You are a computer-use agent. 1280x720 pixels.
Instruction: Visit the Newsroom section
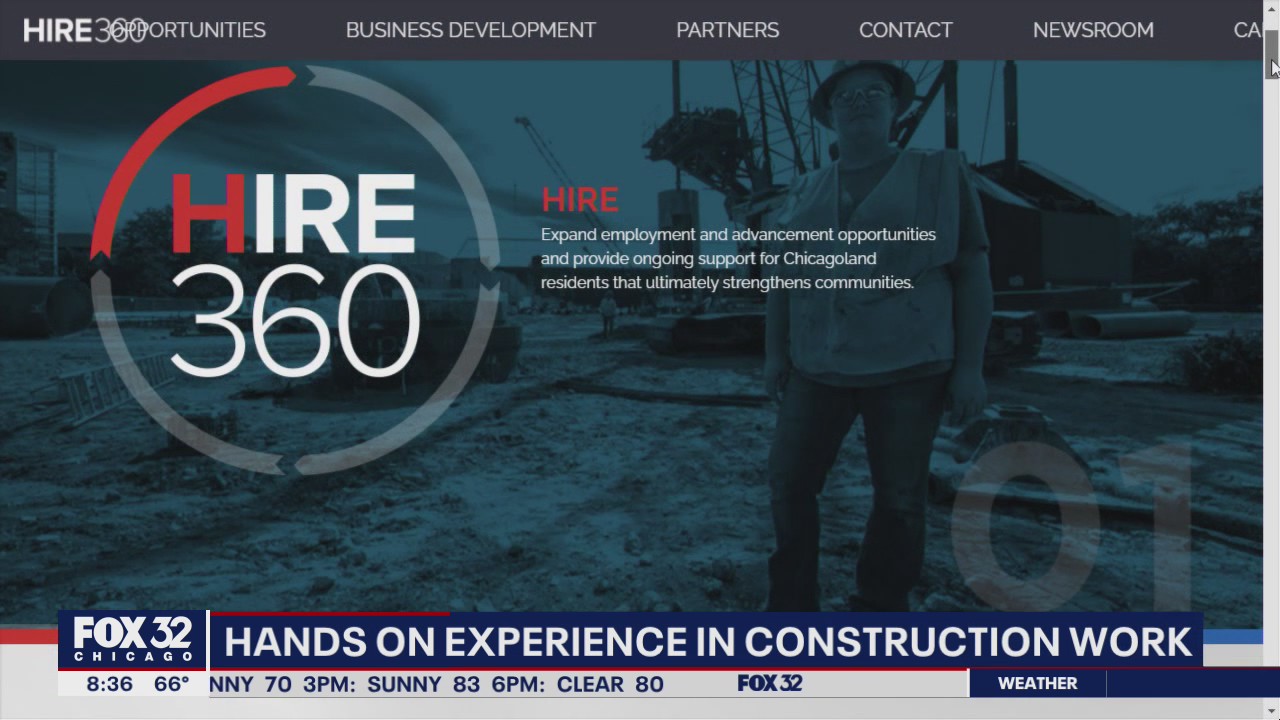[1093, 30]
